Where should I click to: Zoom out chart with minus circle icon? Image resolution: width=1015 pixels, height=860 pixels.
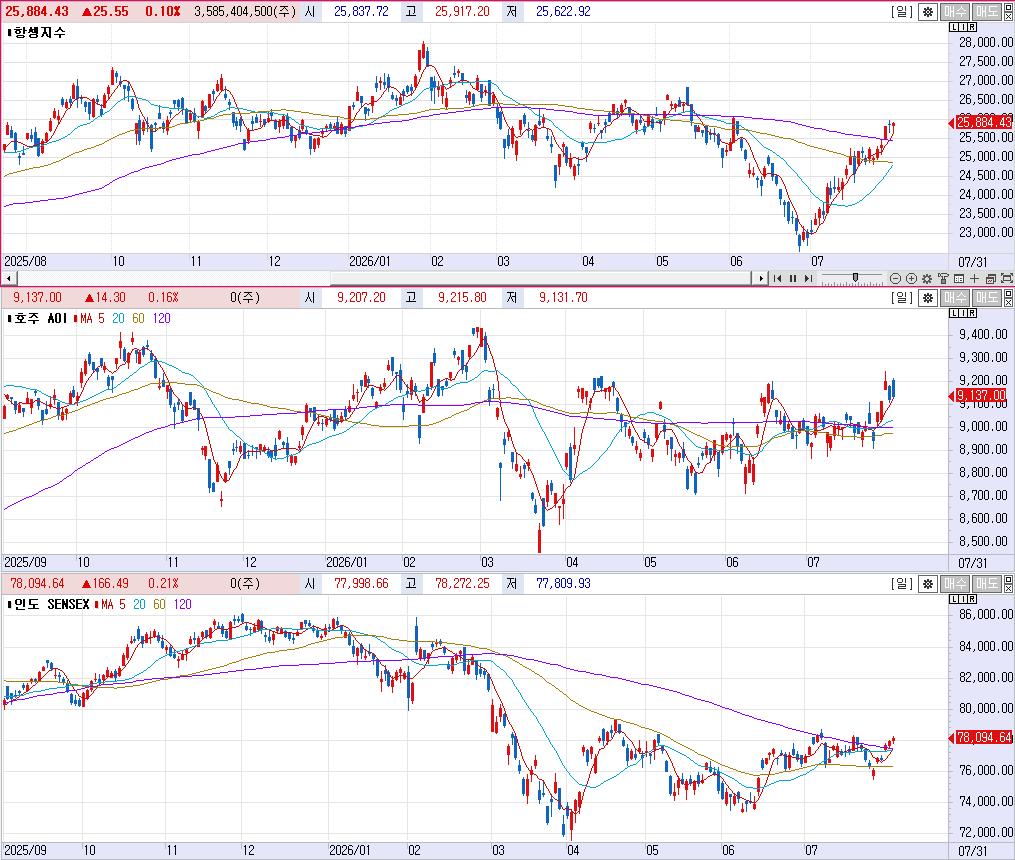(x=895, y=279)
